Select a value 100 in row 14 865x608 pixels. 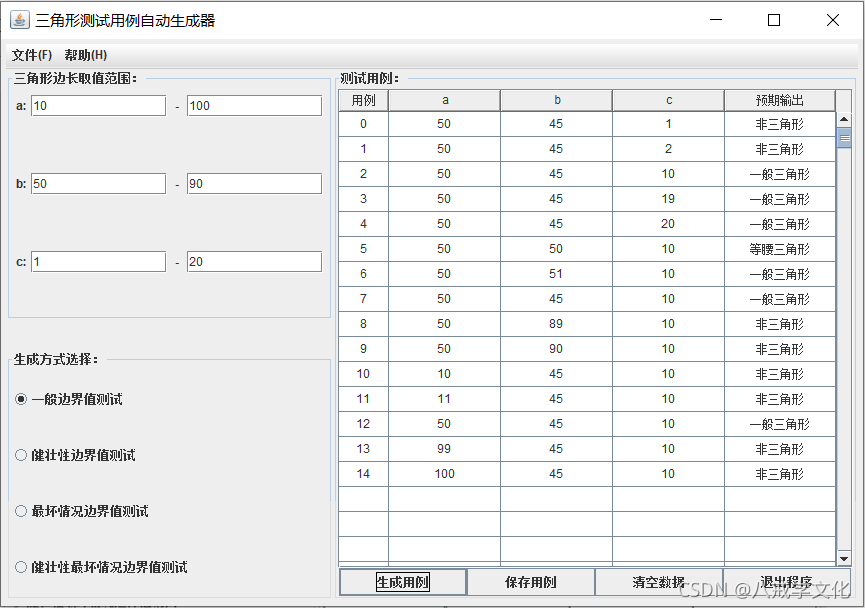[445, 474]
